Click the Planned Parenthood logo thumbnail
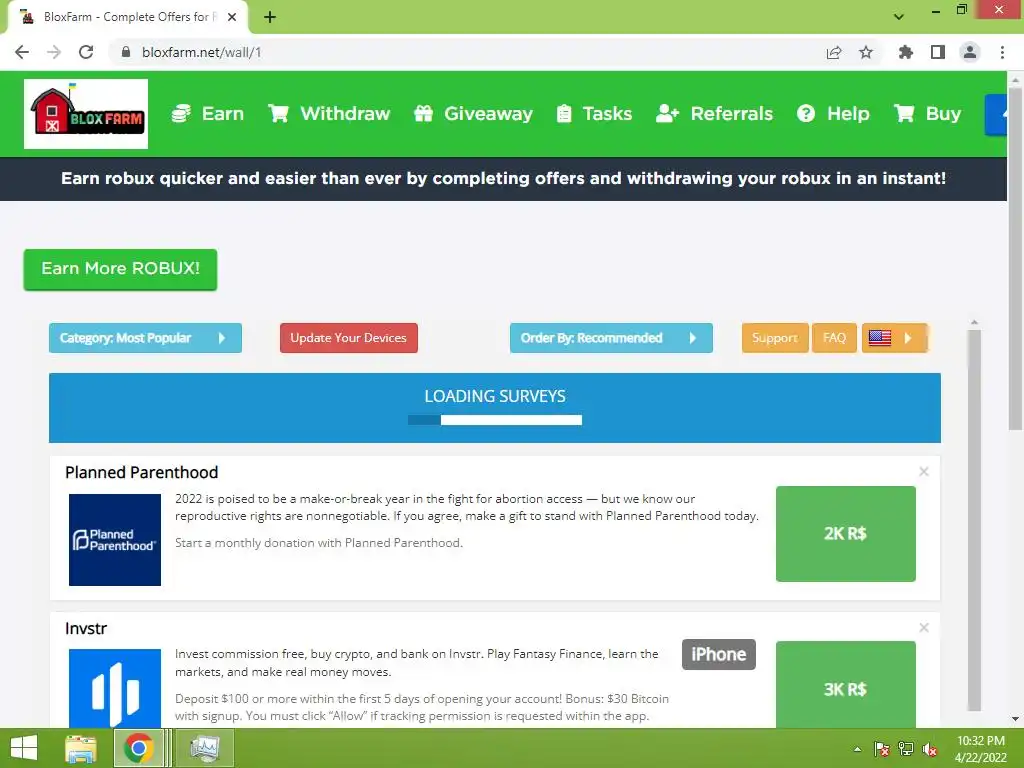Screen dimensions: 1024x768 115,539
